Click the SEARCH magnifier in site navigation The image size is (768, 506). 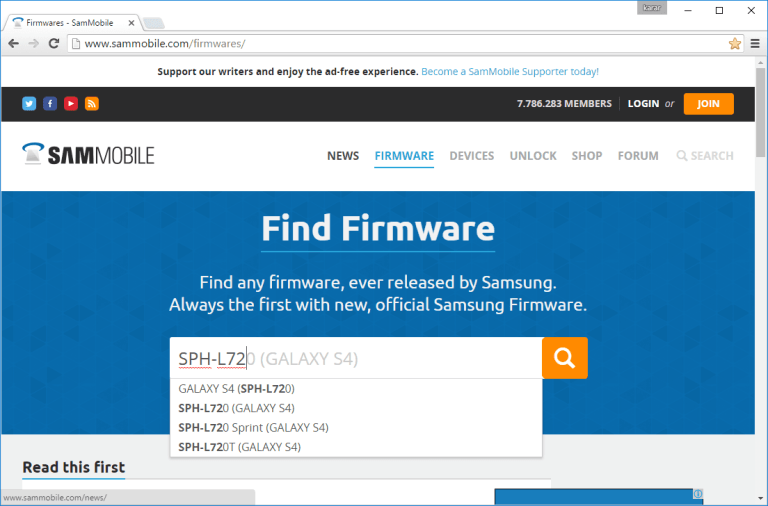705,156
